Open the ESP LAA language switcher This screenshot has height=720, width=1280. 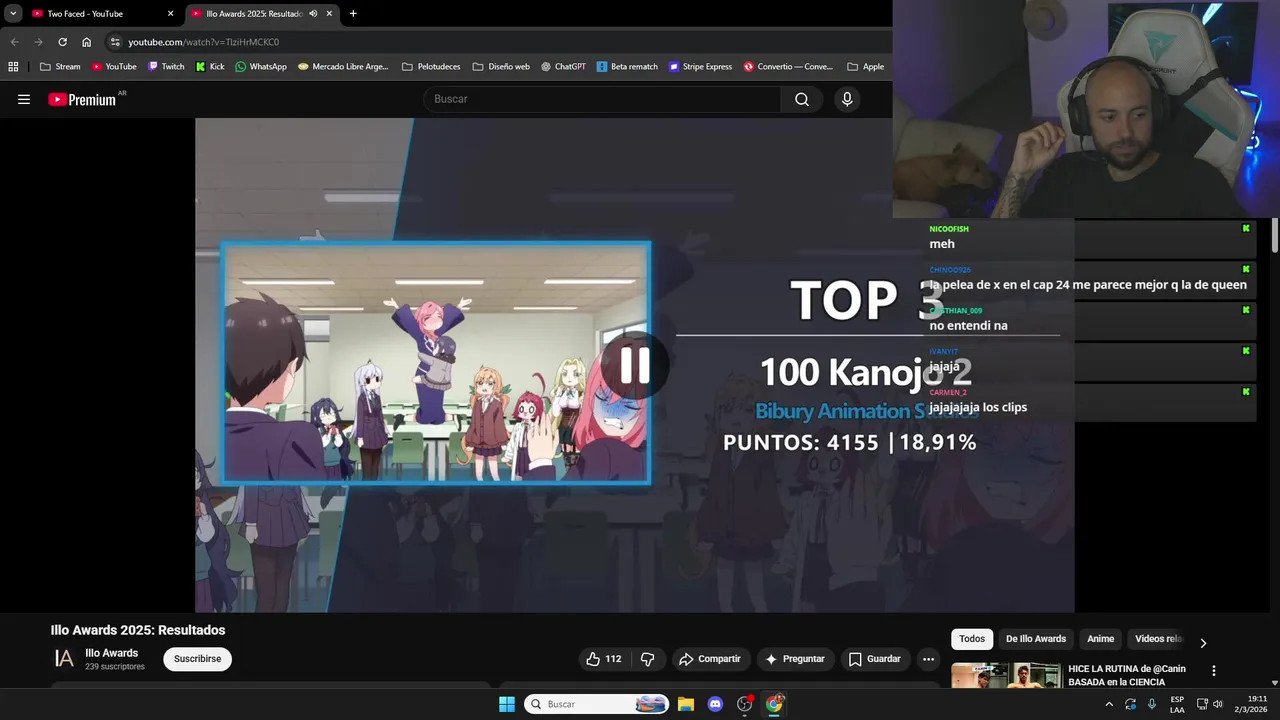pyautogui.click(x=1177, y=704)
